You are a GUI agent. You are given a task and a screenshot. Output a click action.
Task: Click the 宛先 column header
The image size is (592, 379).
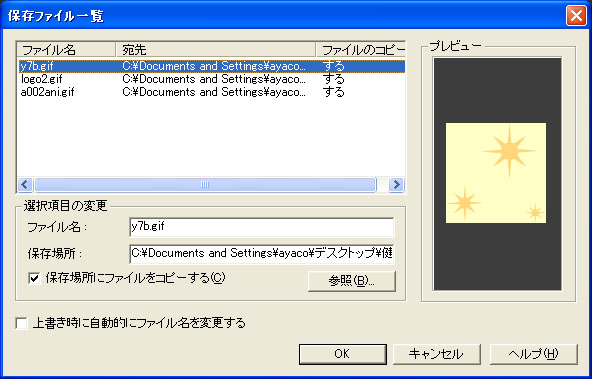216,49
